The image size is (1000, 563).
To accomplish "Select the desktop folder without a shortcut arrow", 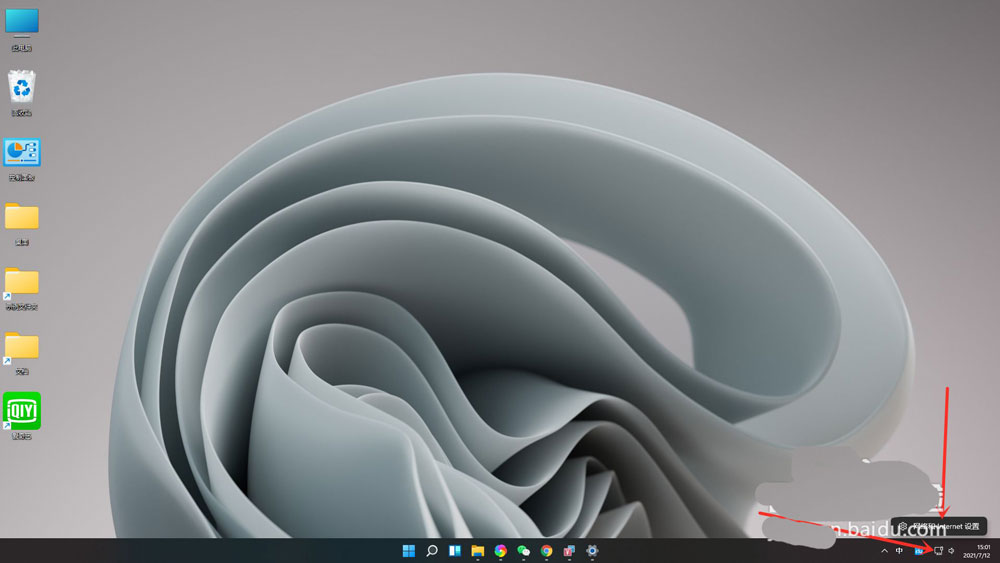I will point(22,223).
